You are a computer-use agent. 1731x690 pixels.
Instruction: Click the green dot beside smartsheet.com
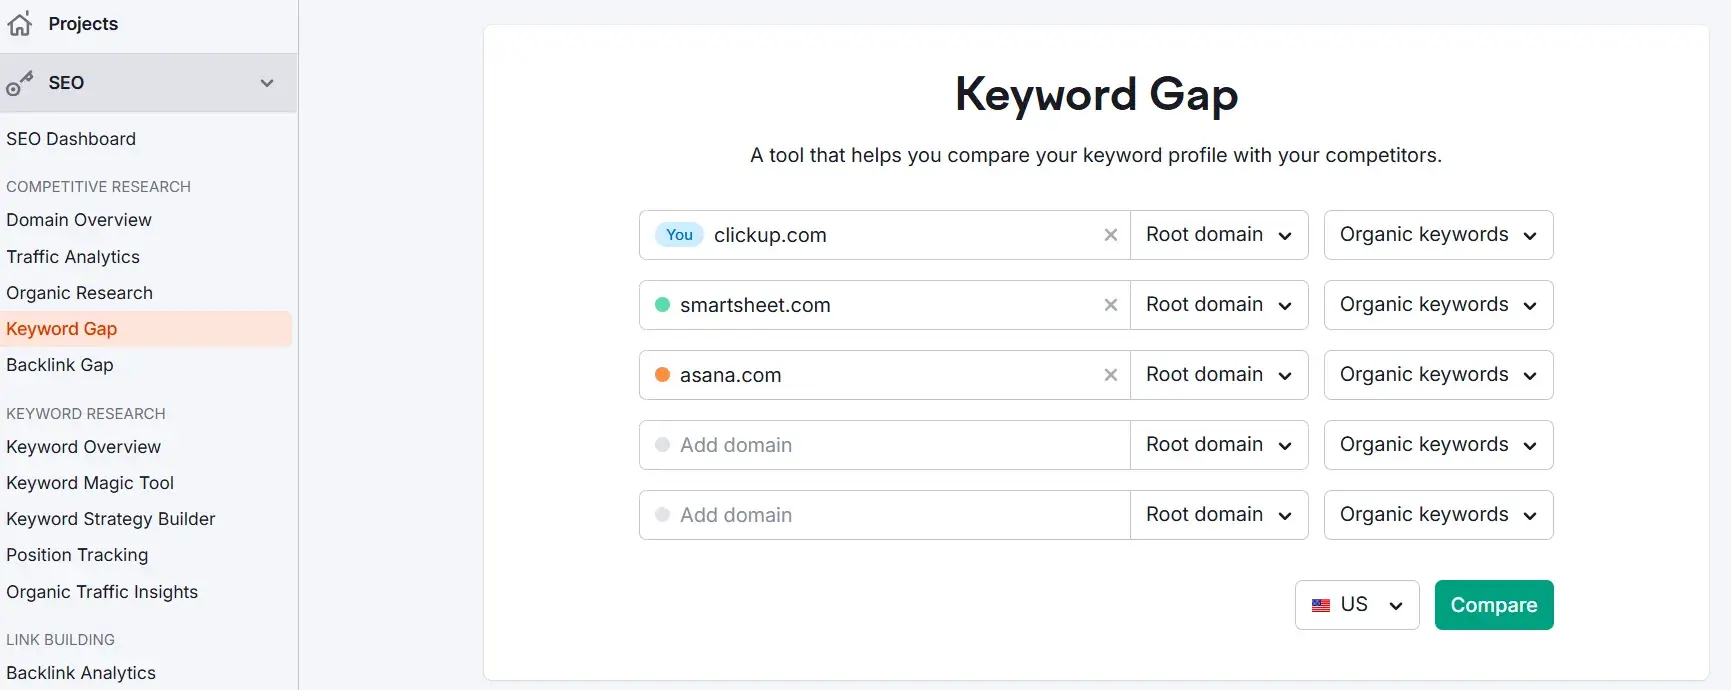662,305
